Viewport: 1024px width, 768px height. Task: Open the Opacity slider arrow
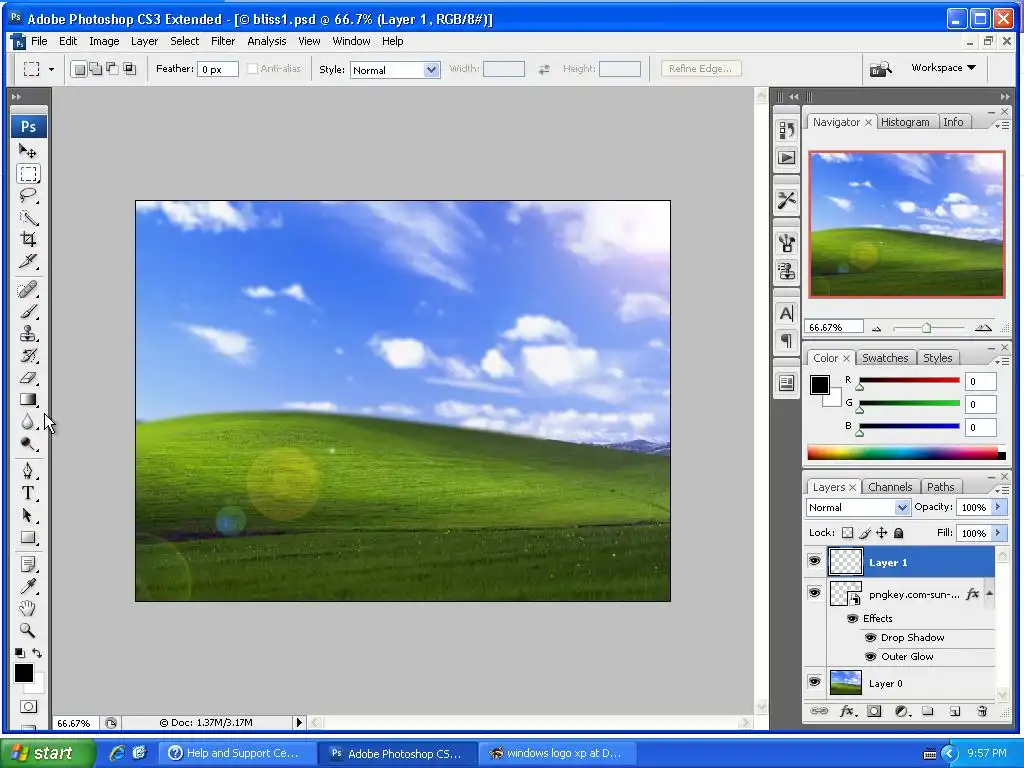click(999, 507)
